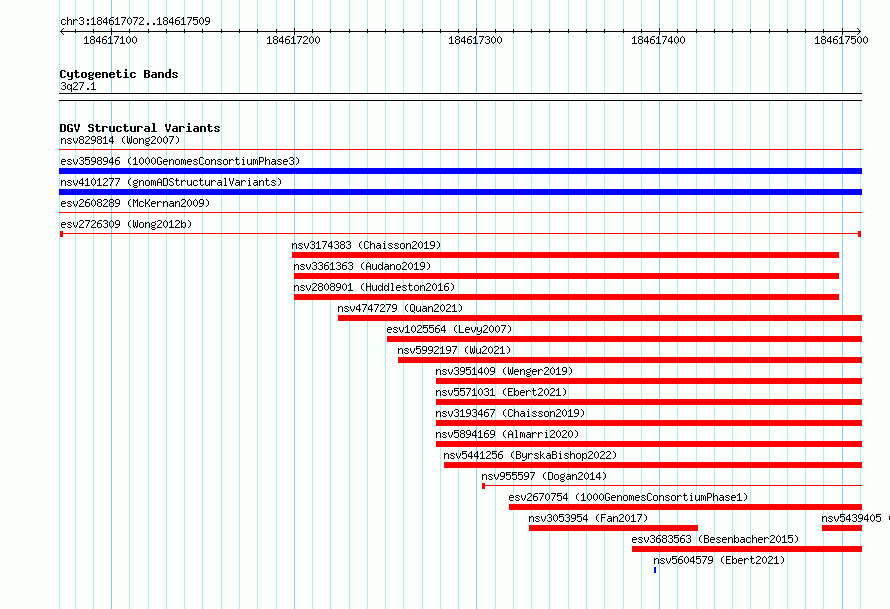Click ruler tick label 184617100

(x=110, y=40)
